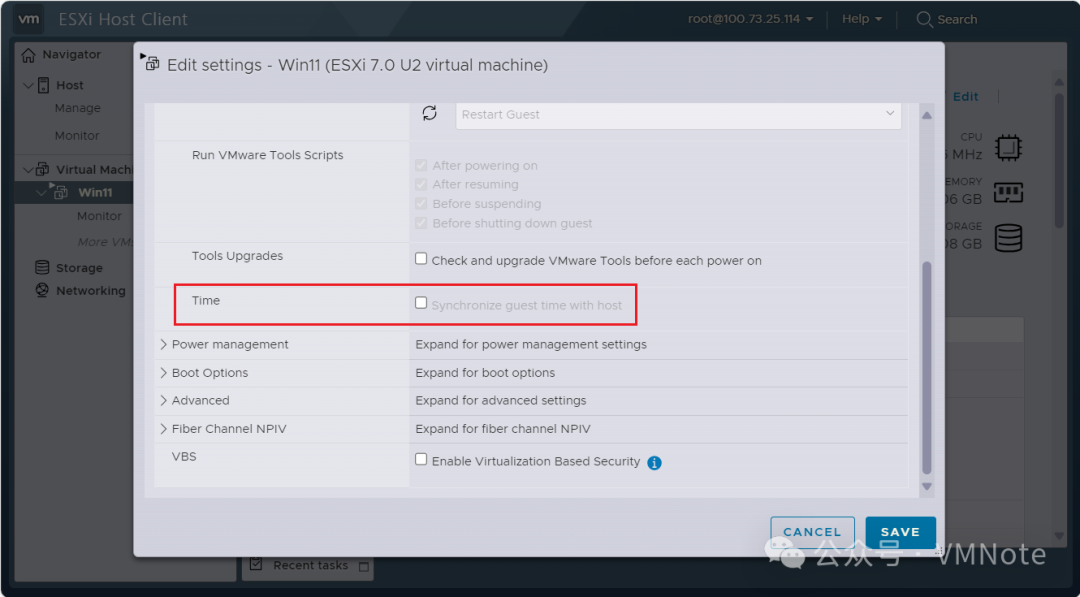Select More VMs item in Navigator

point(105,242)
